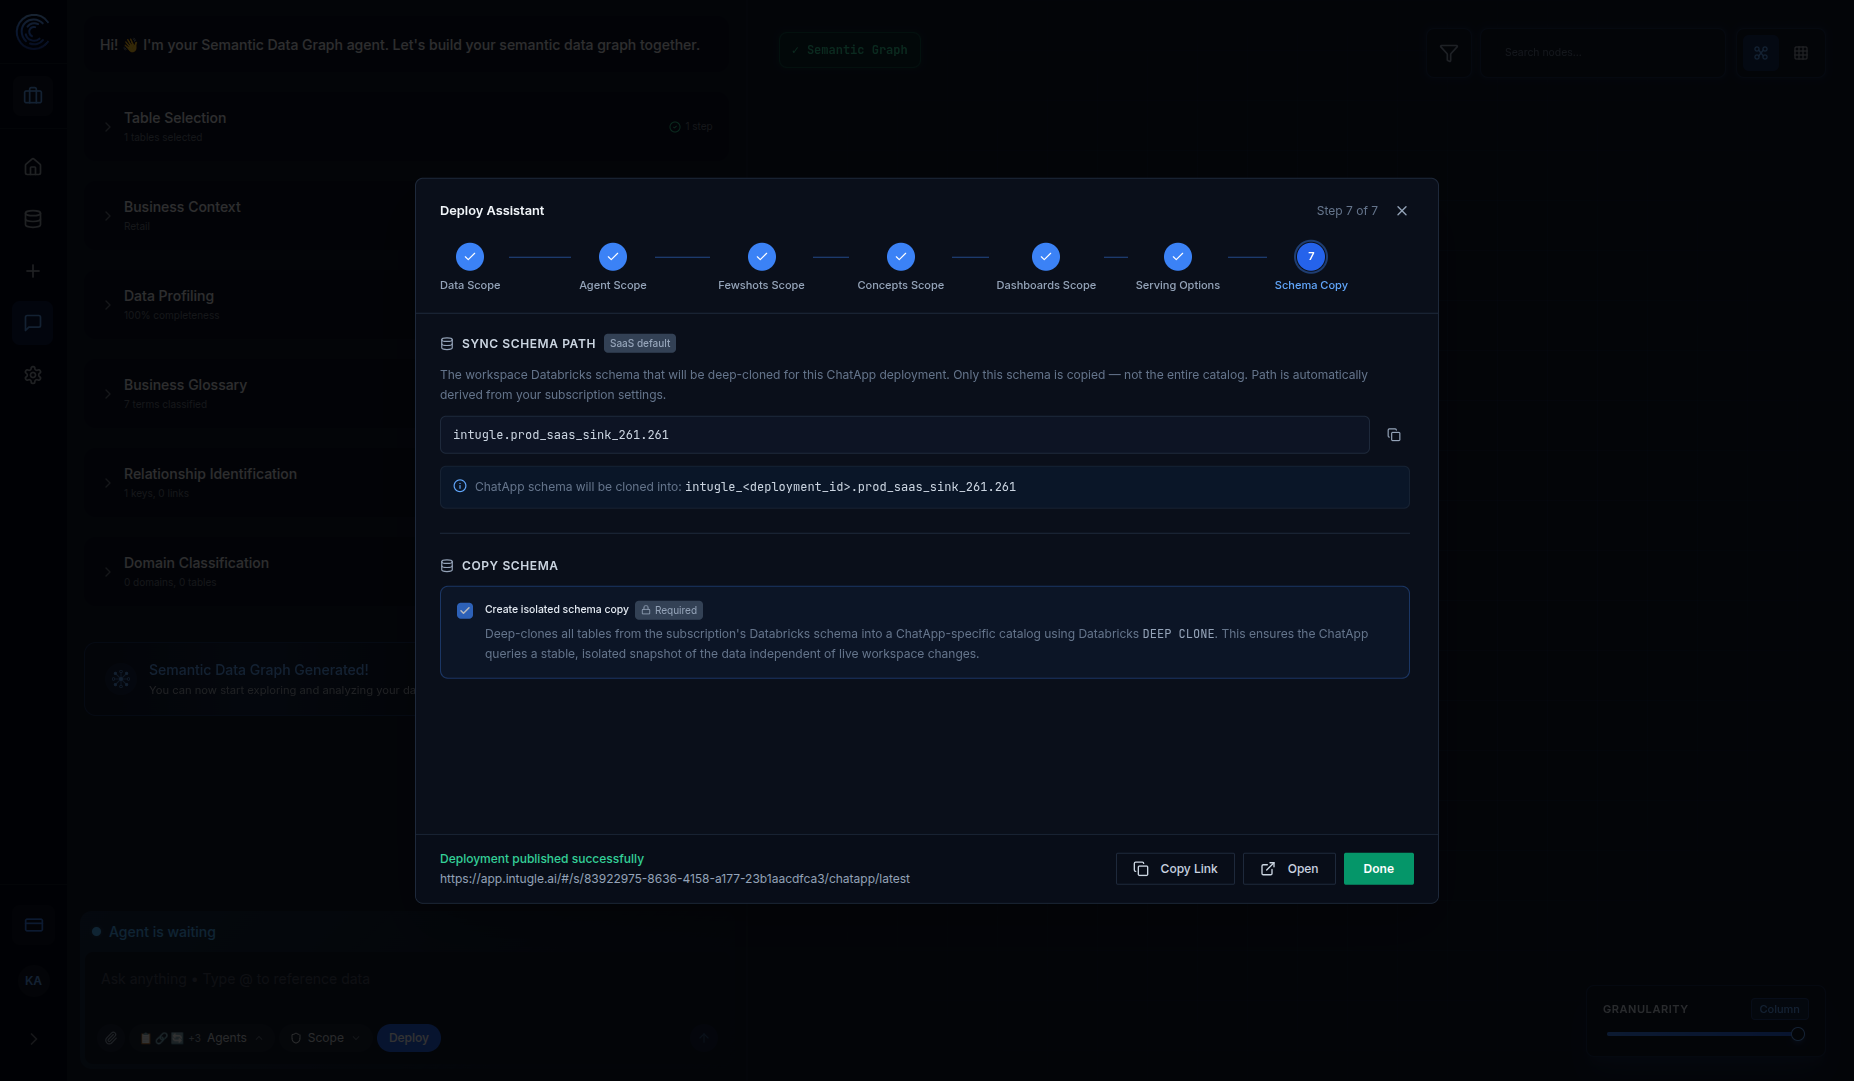Click the Search nodes input field
Screen dimensions: 1854x1081
pyautogui.click(x=1603, y=53)
